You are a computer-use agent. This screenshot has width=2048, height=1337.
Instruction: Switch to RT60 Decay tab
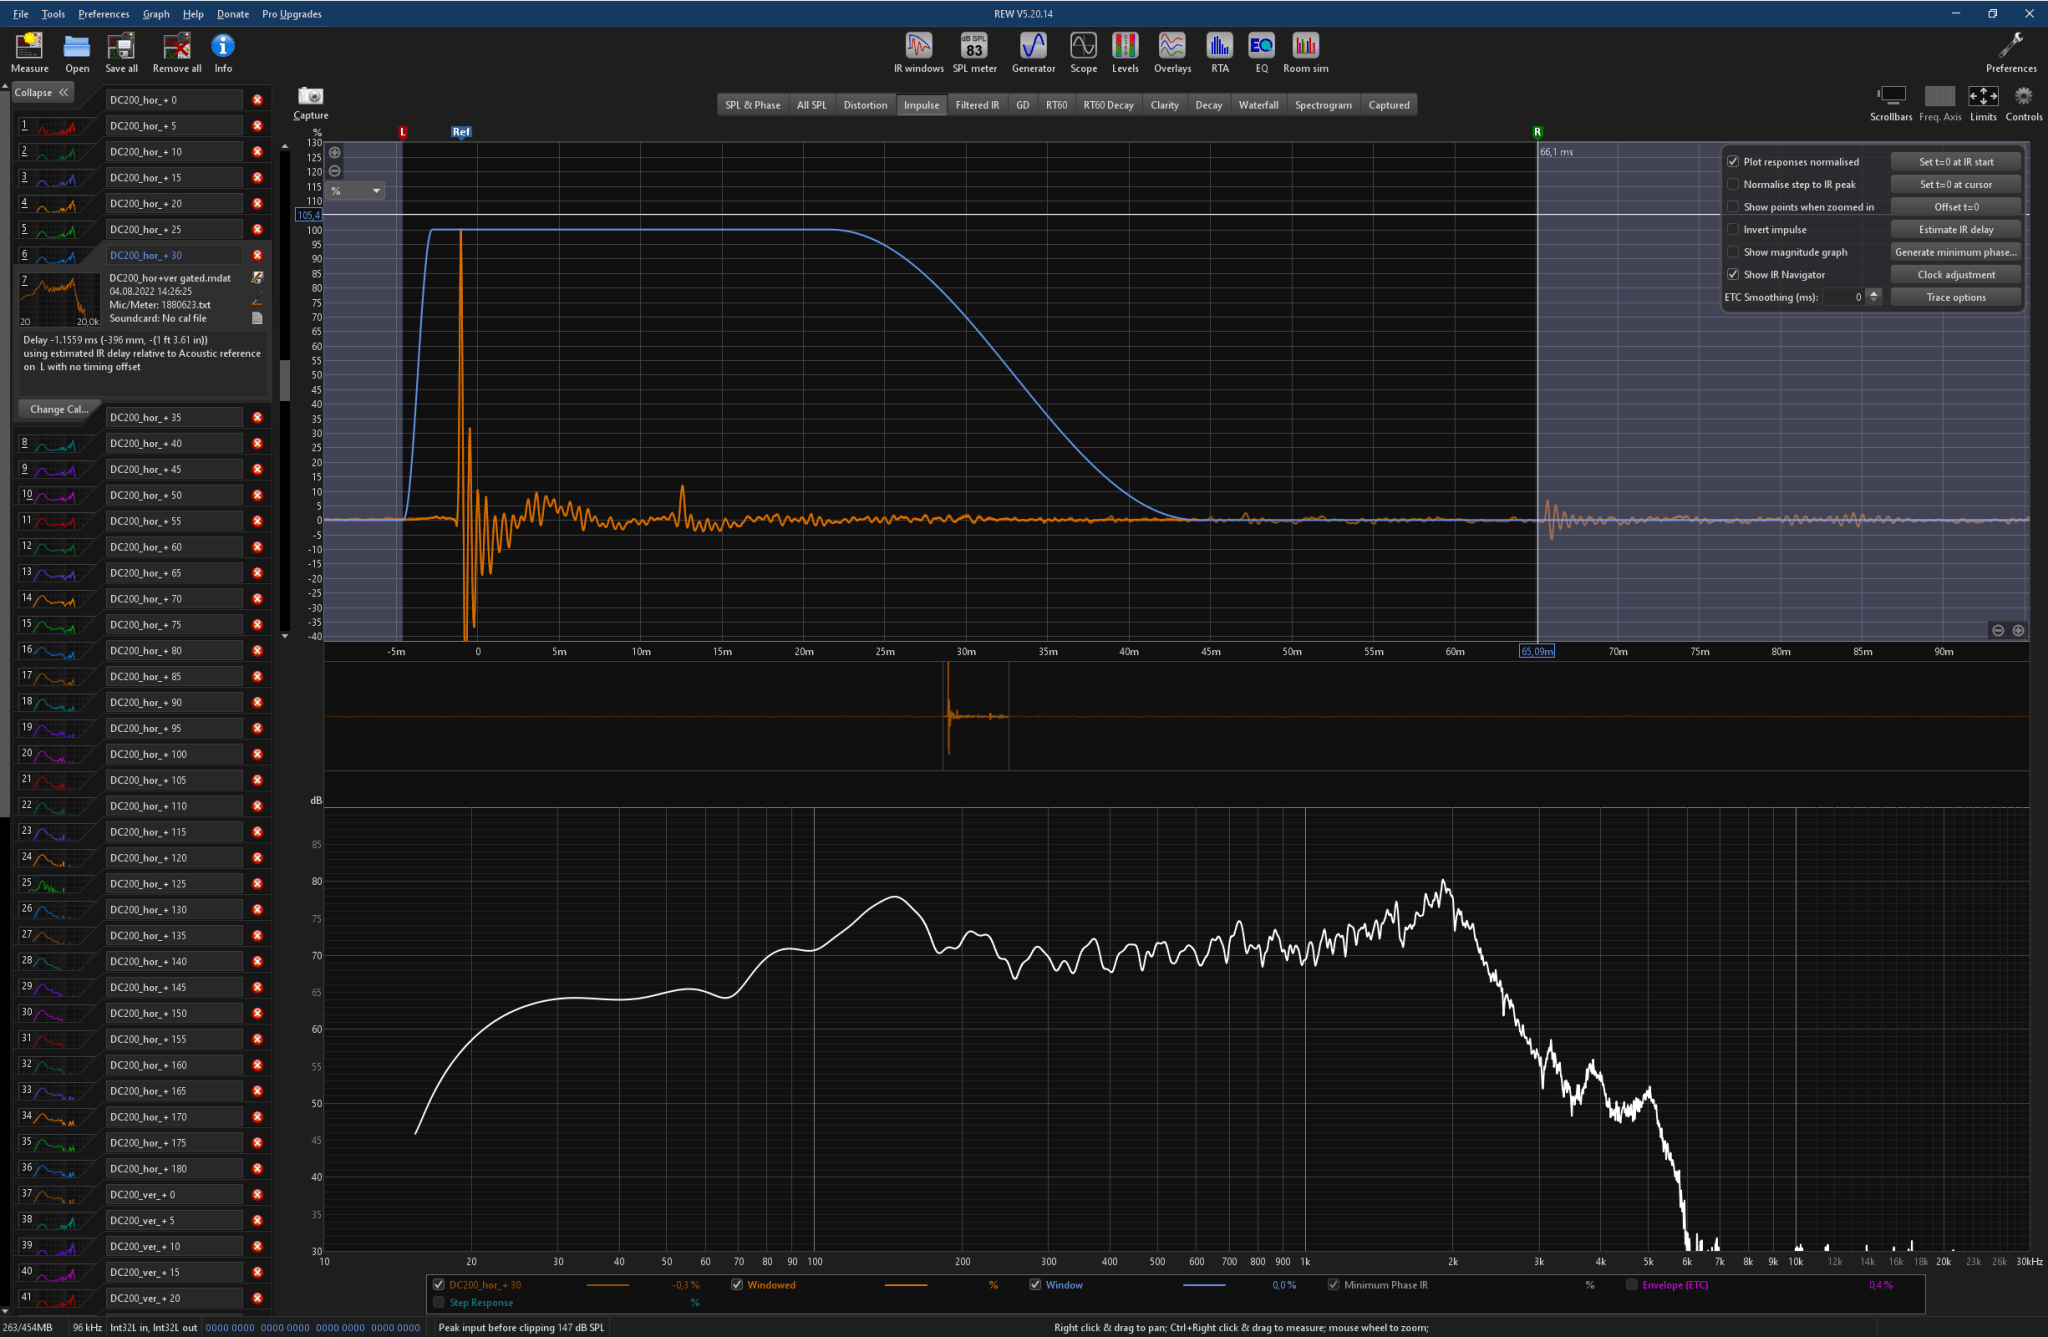point(1108,105)
